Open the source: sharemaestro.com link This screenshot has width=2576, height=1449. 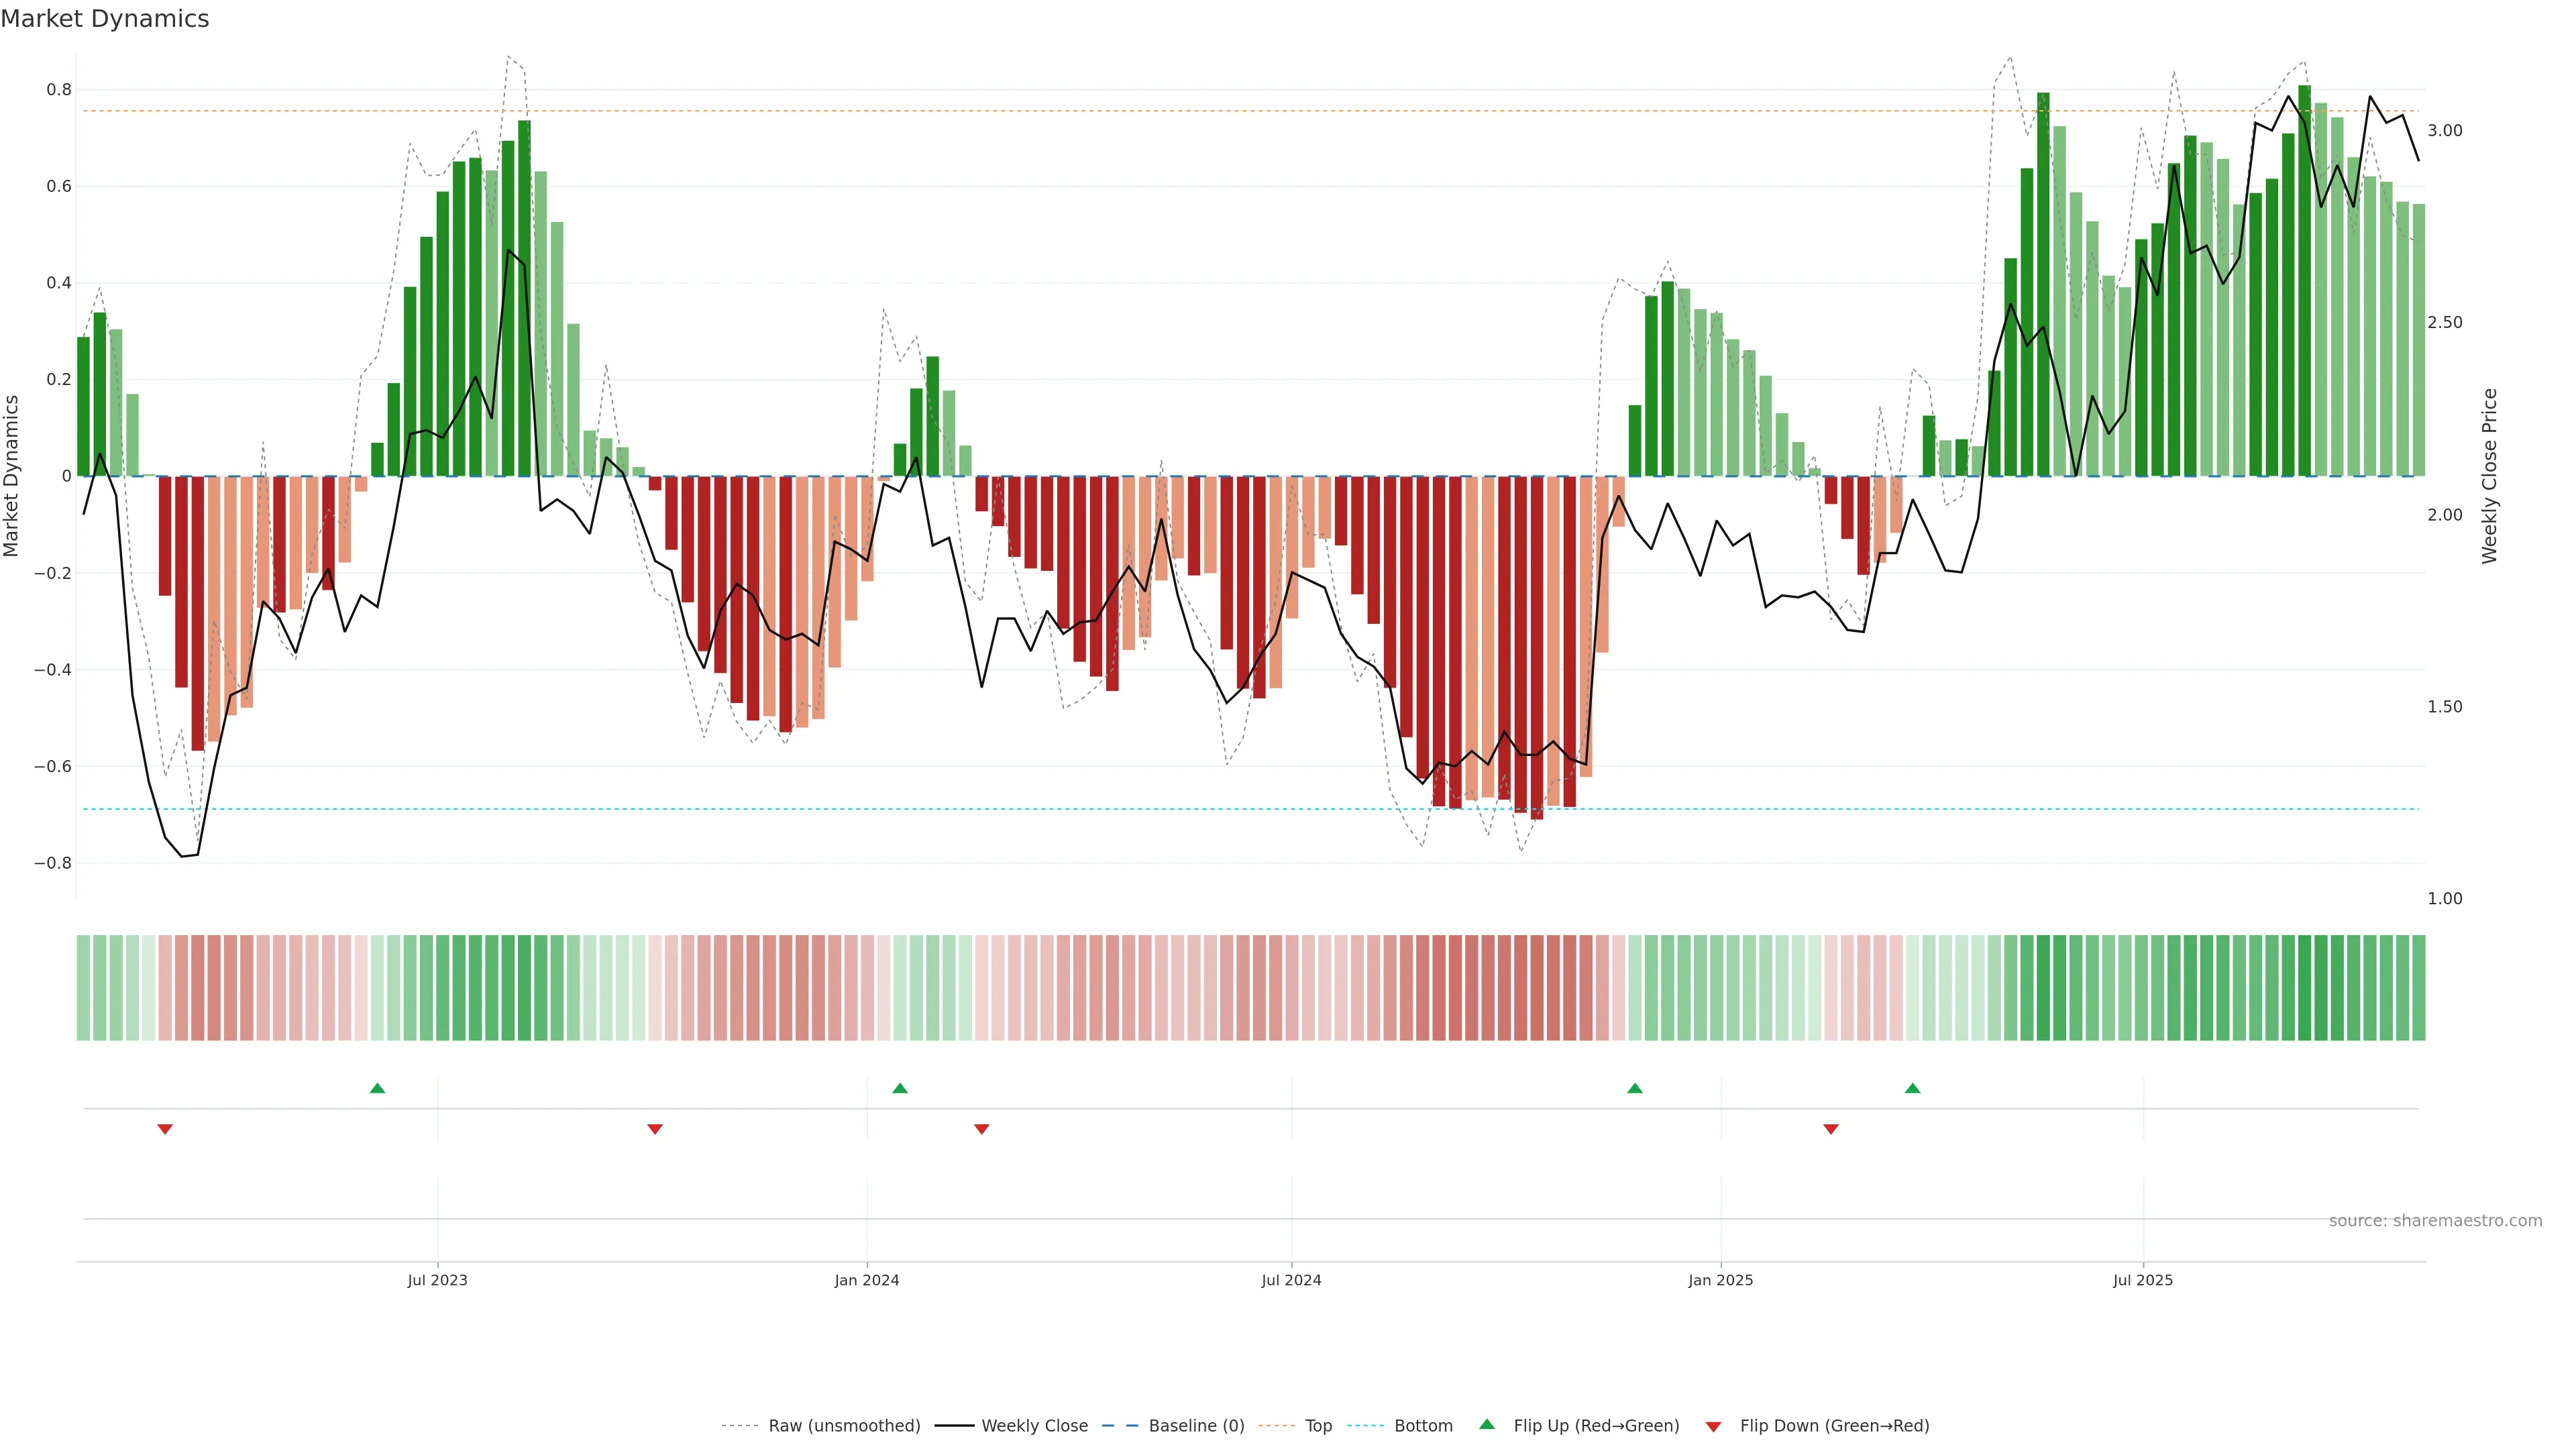point(2435,1221)
